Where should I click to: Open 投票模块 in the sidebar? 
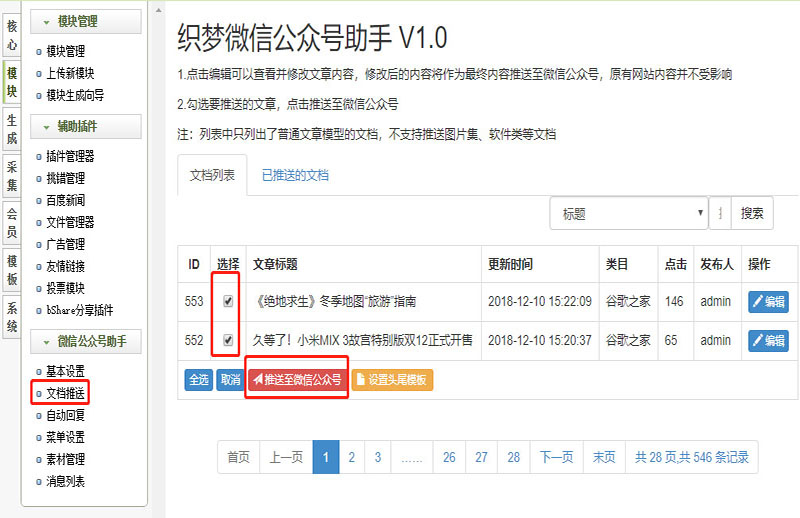[x=65, y=288]
